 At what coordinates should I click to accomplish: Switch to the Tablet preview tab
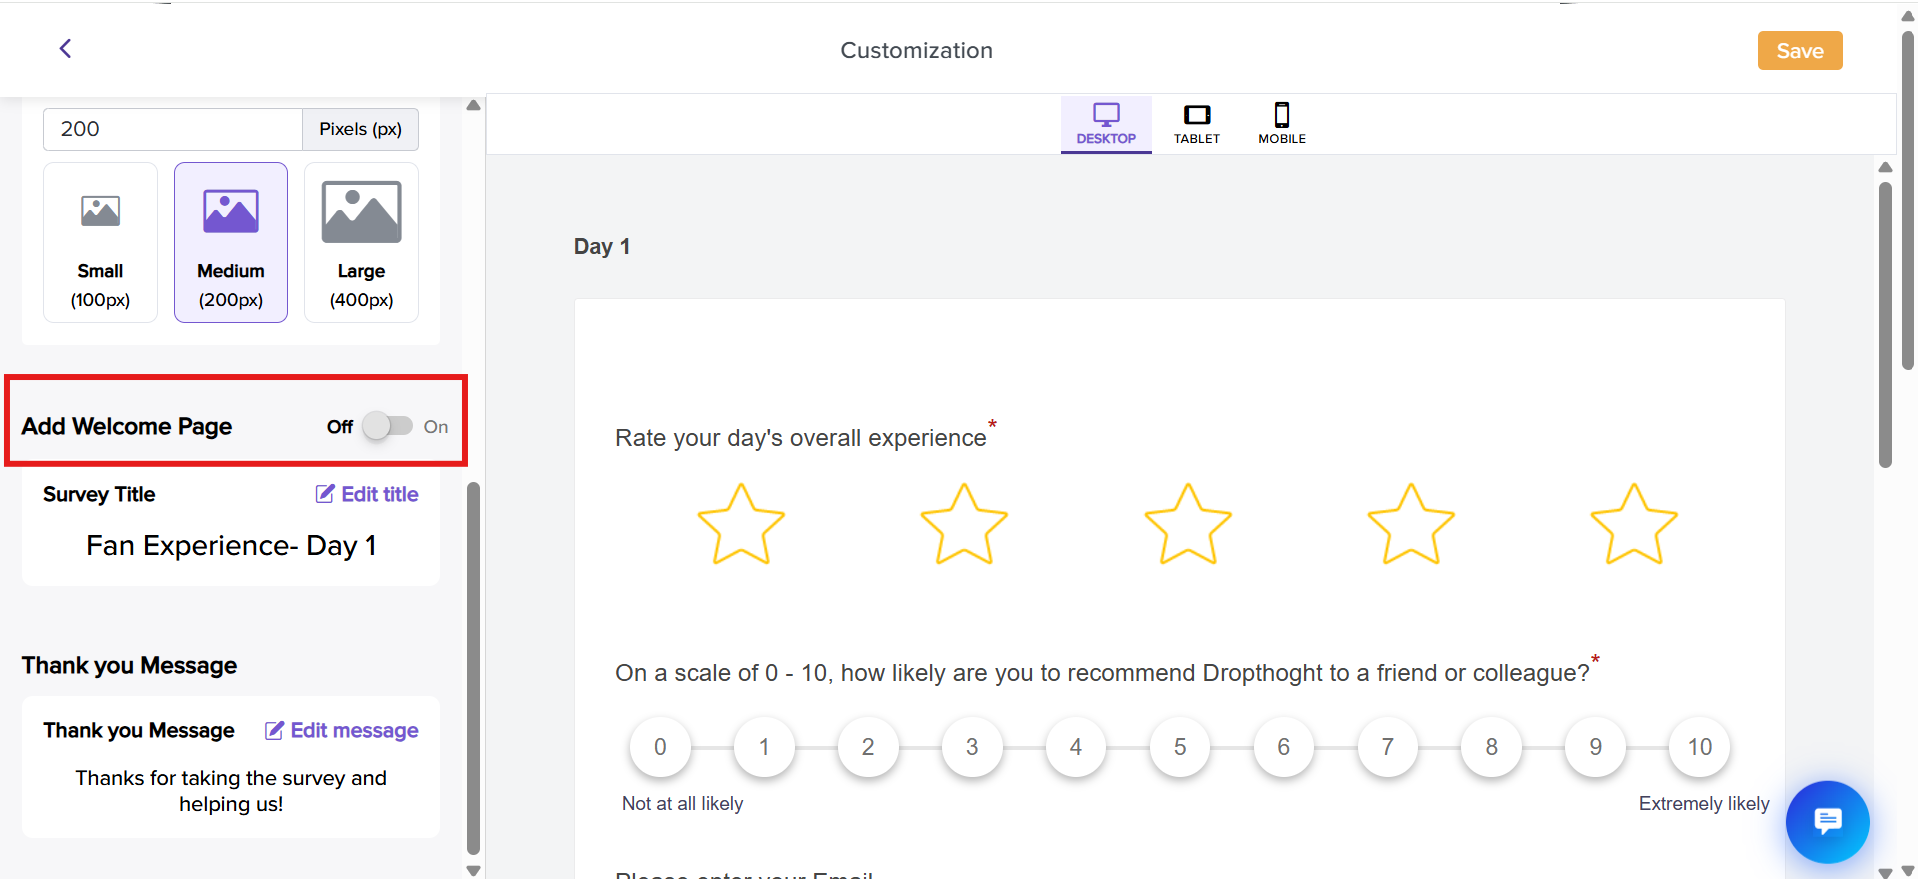(1196, 124)
